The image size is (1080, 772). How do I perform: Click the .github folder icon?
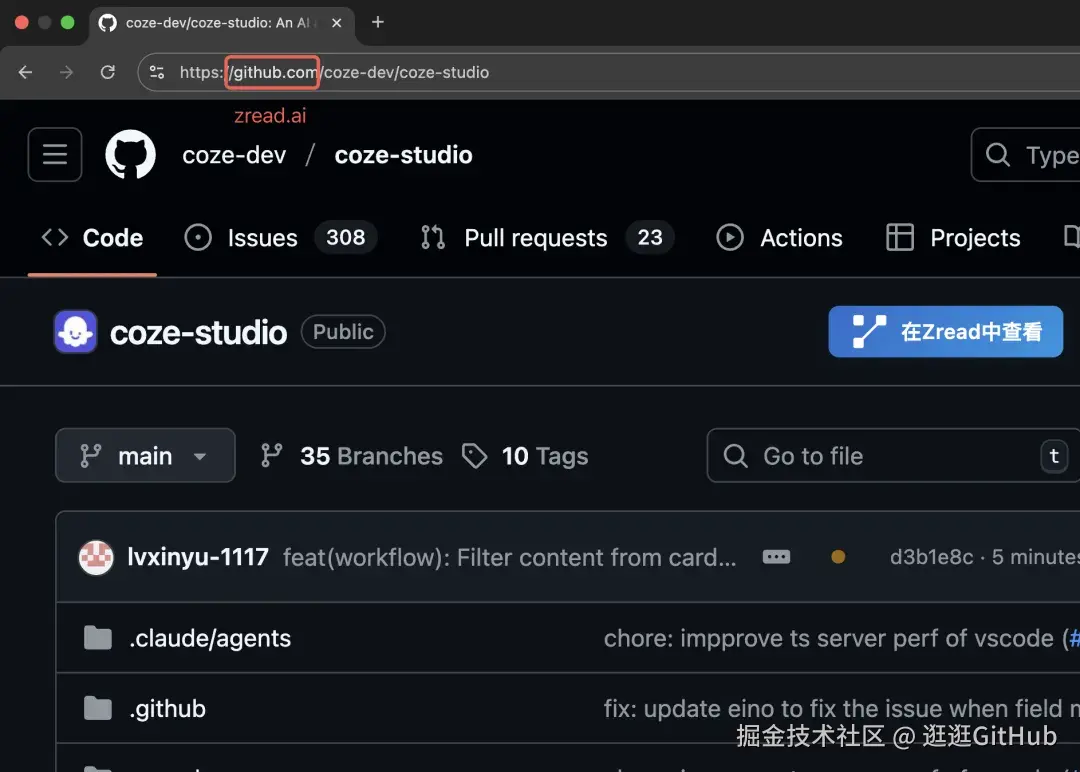pos(98,709)
